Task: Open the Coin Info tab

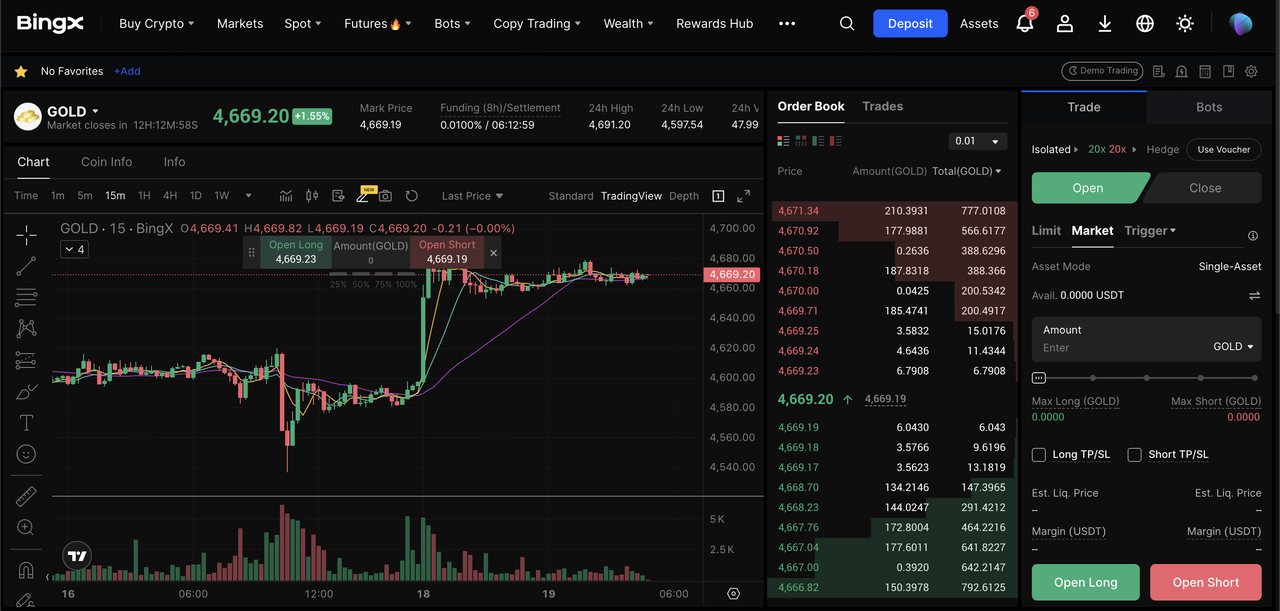Action: [106, 162]
